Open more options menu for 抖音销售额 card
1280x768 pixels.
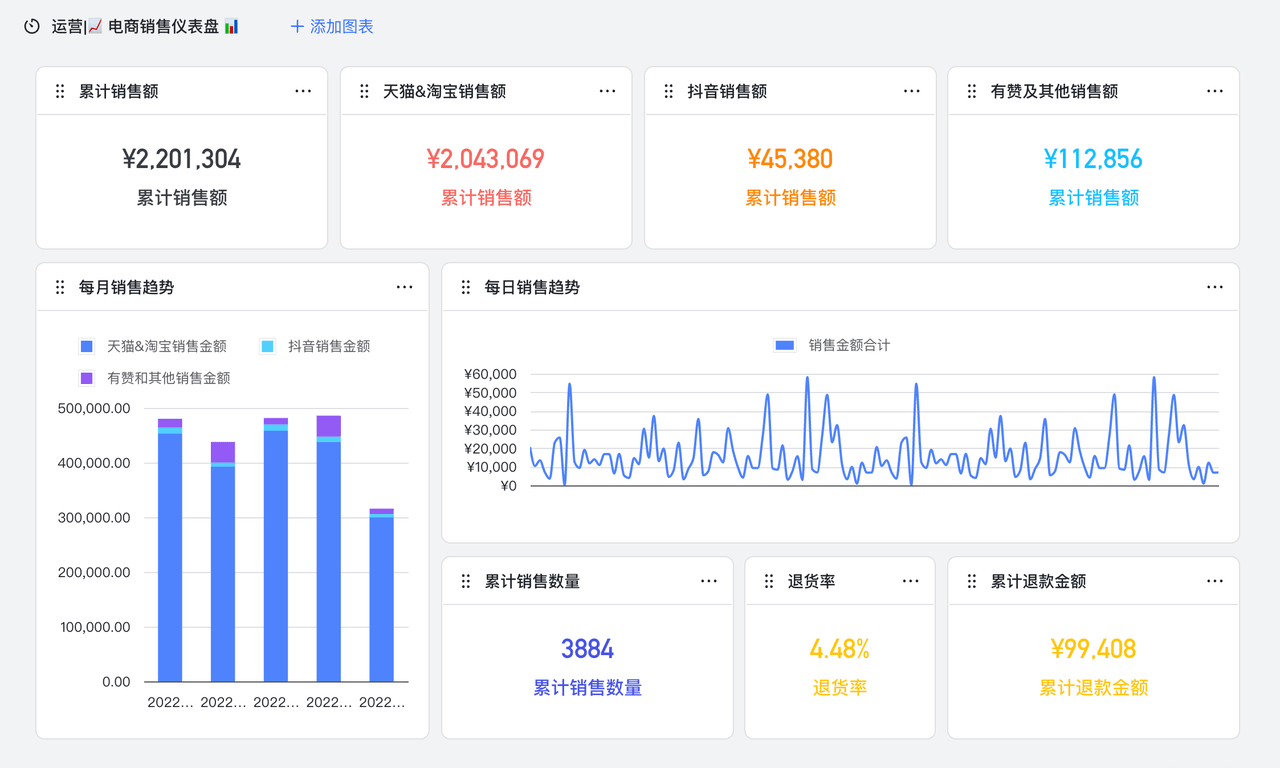[x=911, y=91]
